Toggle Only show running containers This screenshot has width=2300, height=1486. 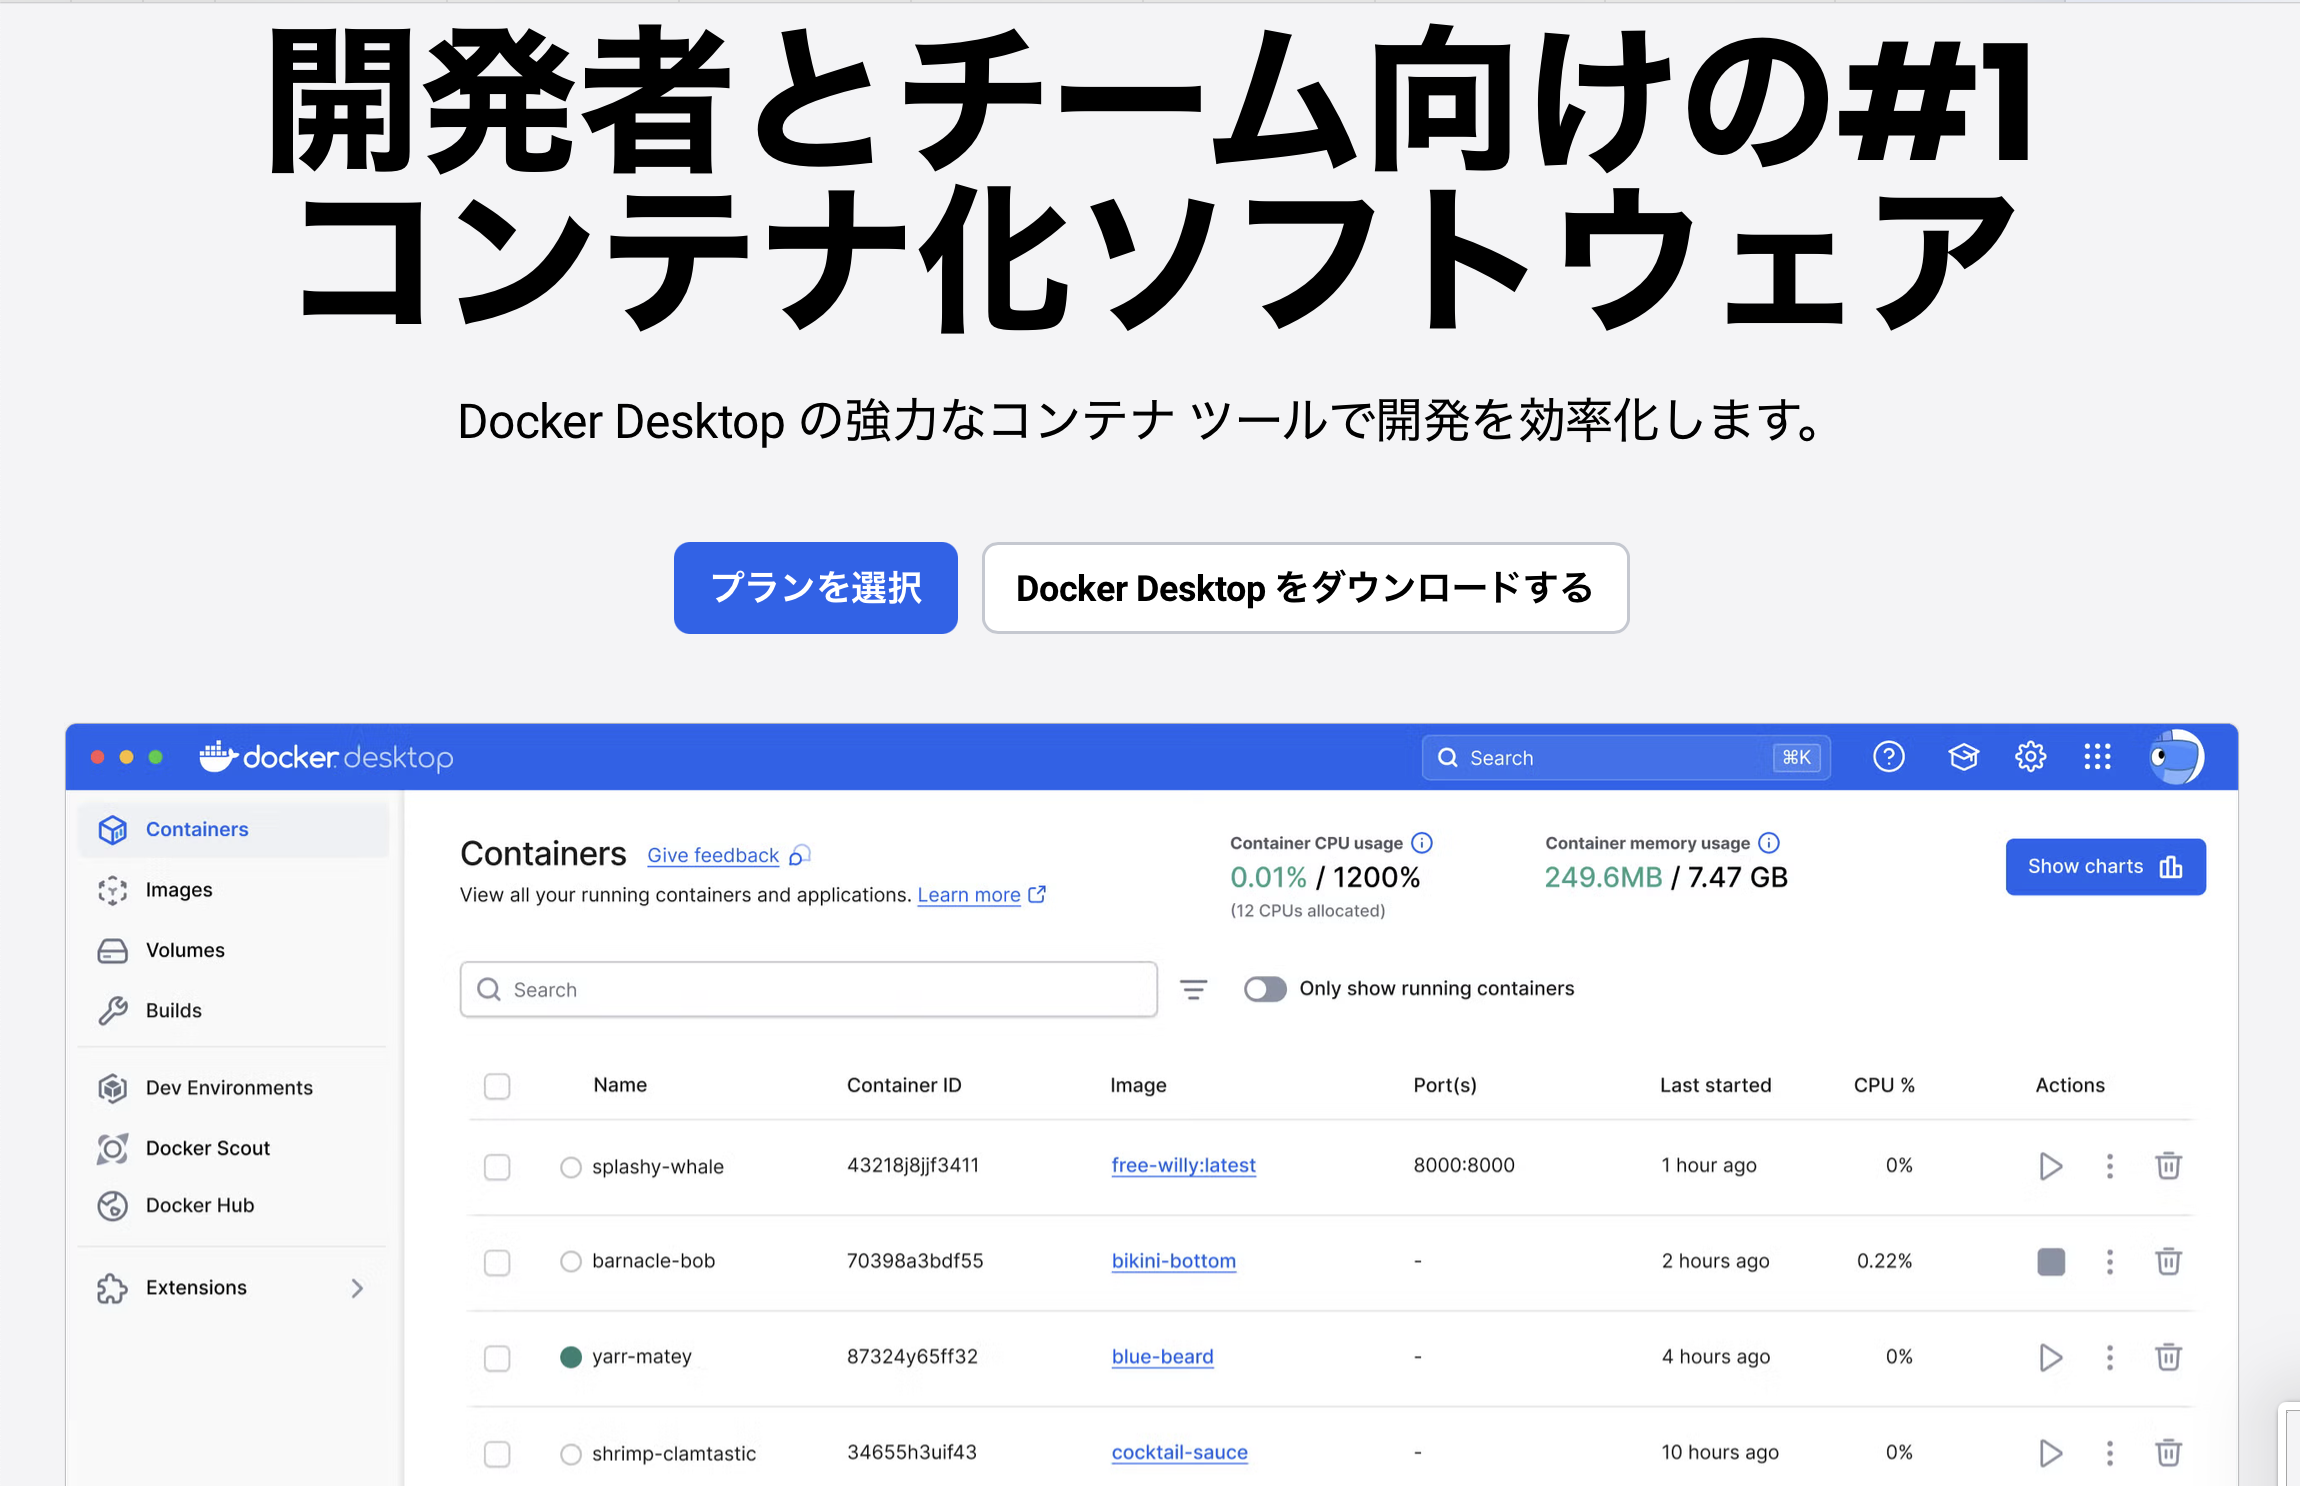coord(1265,989)
